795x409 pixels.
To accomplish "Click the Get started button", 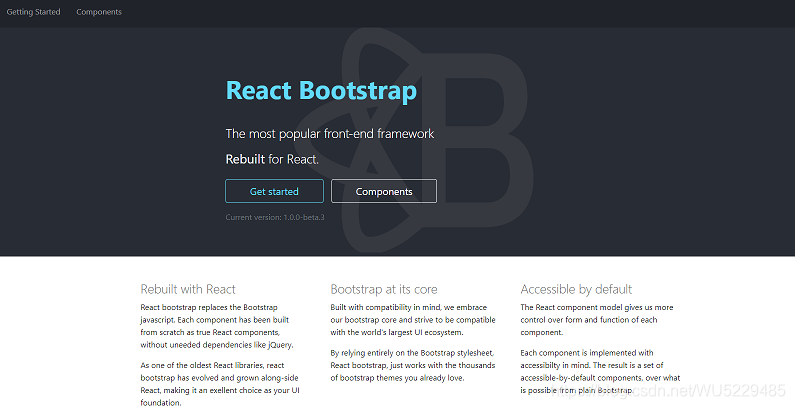I will tap(274, 191).
